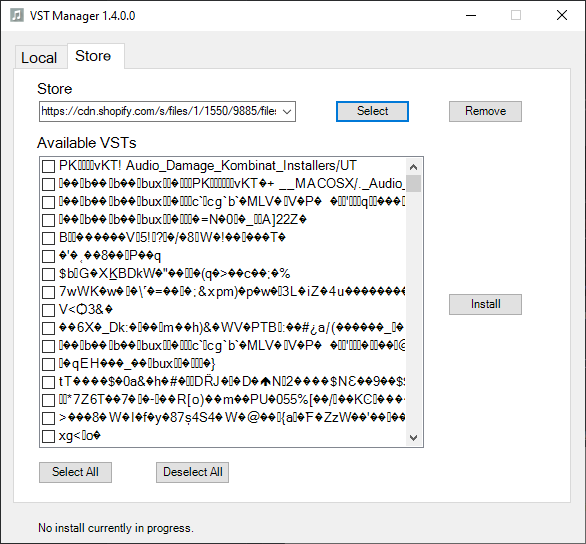
Task: Select the Store tab
Action: click(96, 56)
